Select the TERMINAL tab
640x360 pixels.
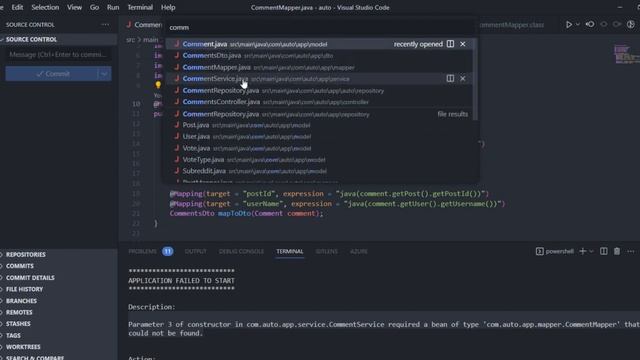289,251
